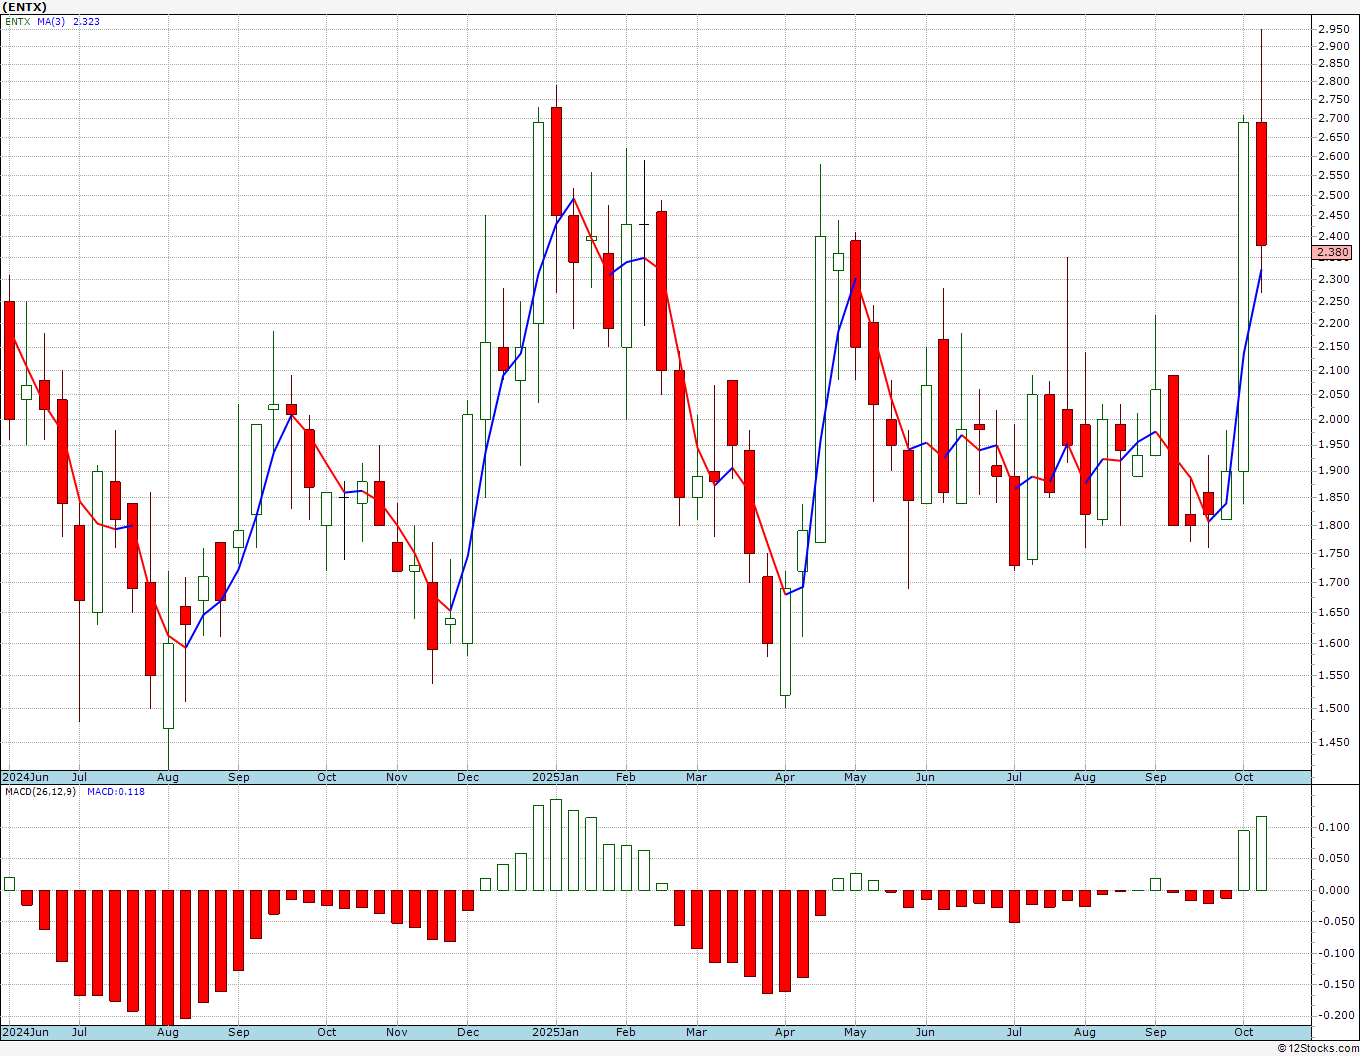Image resolution: width=1360 pixels, height=1056 pixels.
Task: Select Mar on the MACD panel date axis
Action: (x=697, y=1032)
